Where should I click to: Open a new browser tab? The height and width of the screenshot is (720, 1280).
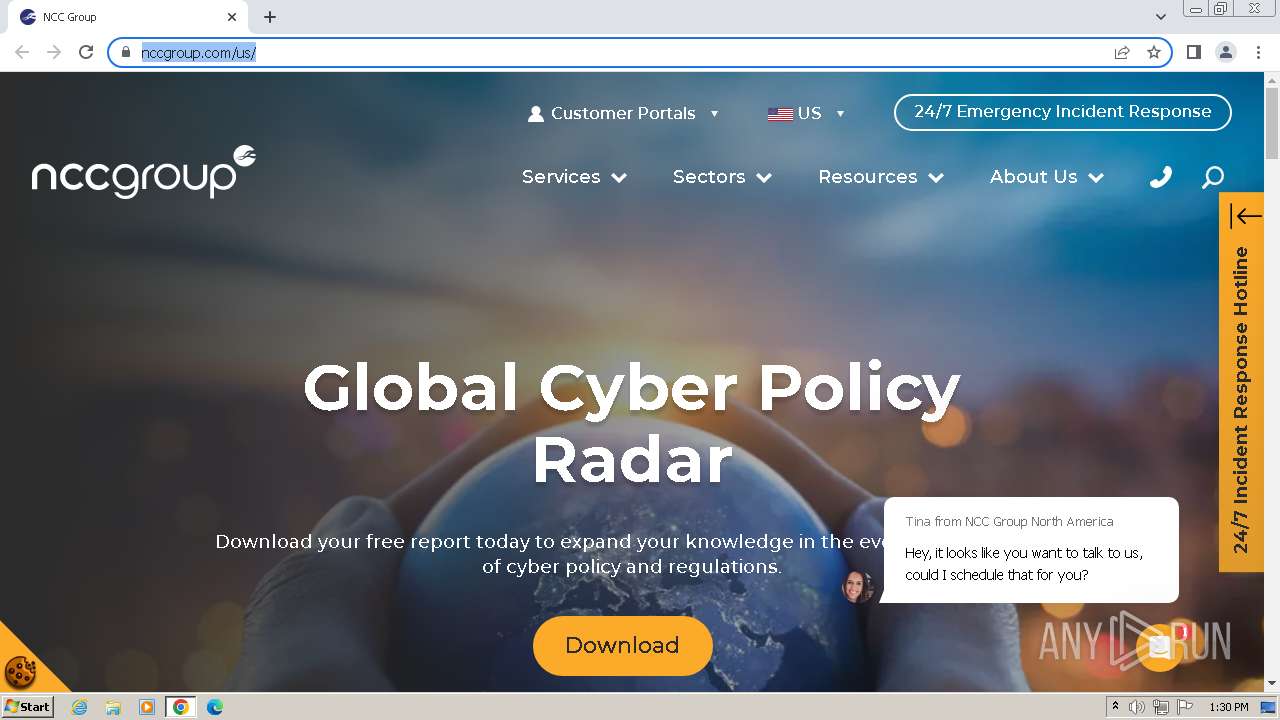270,17
